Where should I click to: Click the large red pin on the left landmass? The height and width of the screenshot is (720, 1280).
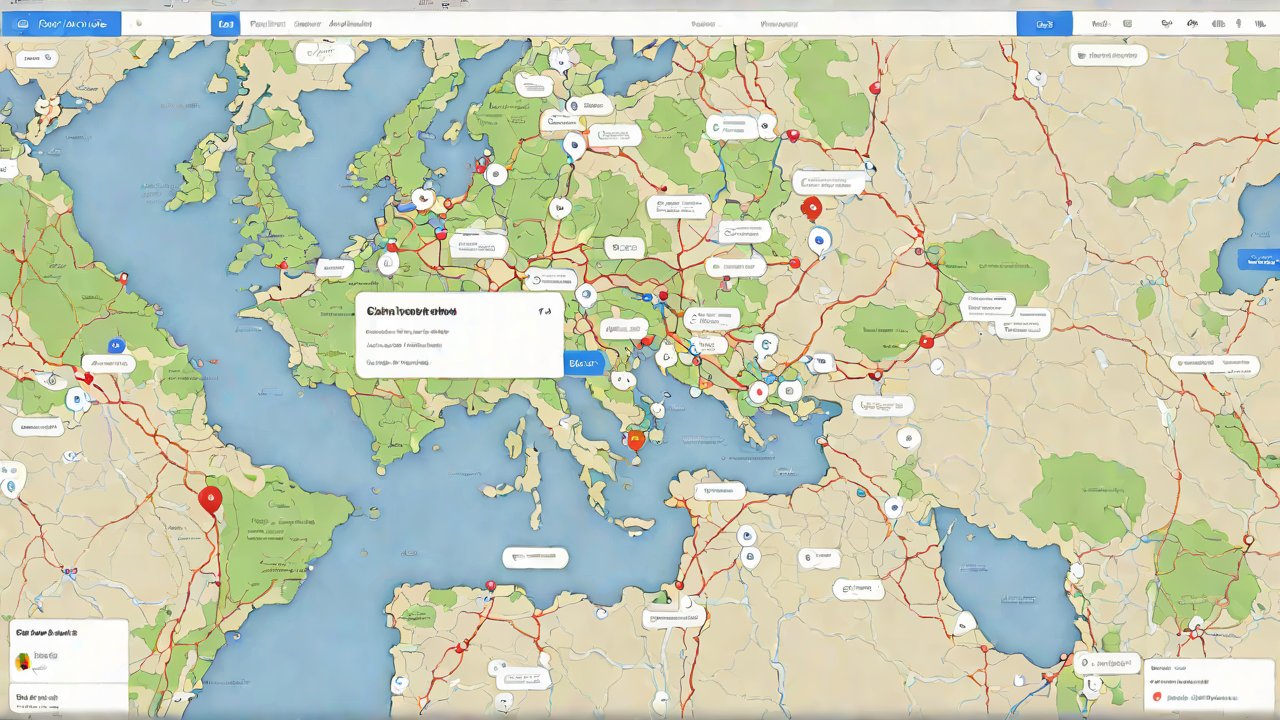coord(210,498)
